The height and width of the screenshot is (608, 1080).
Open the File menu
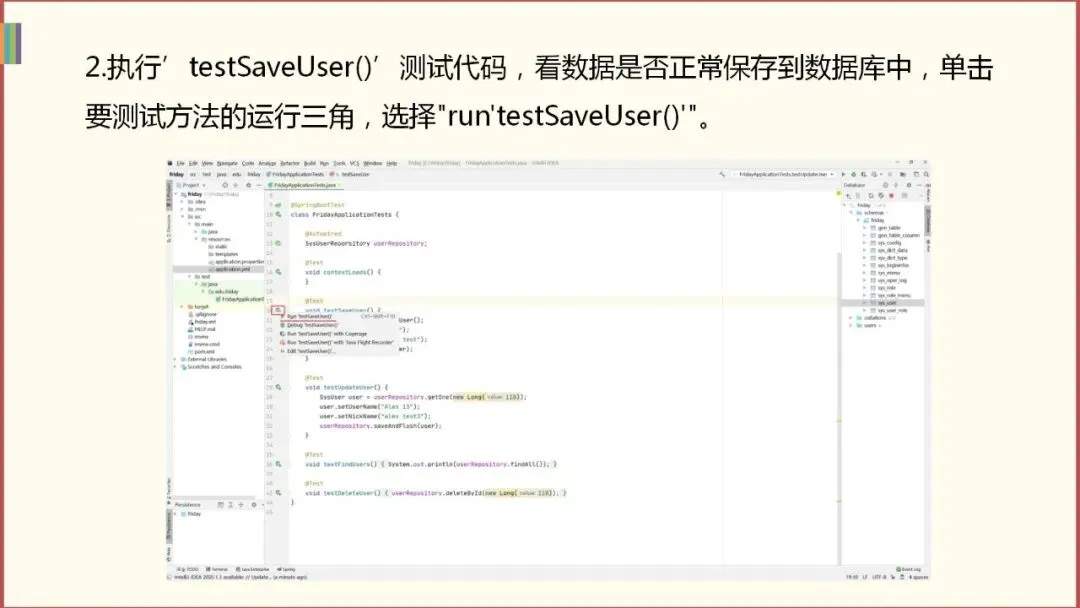click(x=180, y=163)
